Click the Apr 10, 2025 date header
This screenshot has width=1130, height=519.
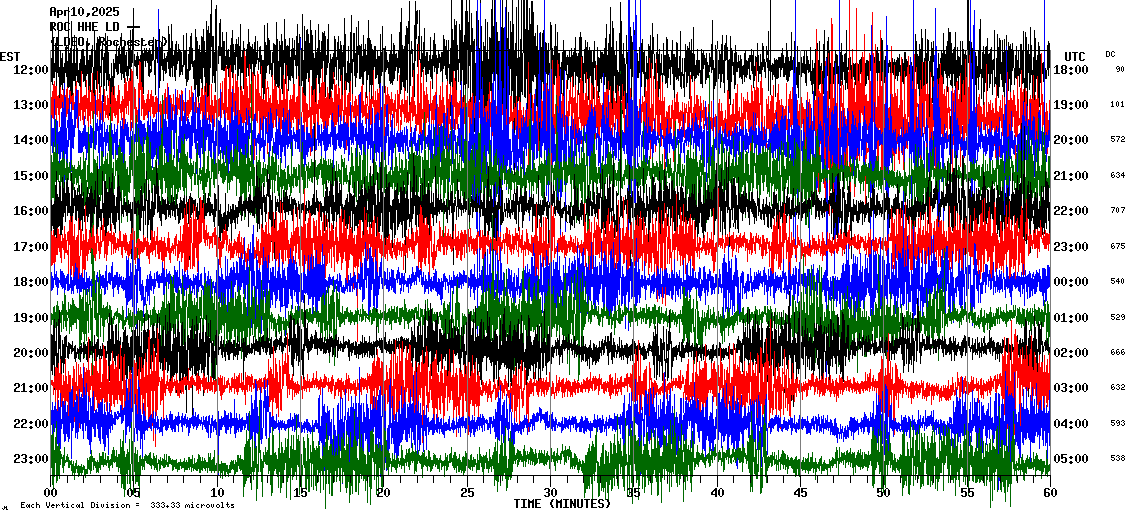pos(83,12)
